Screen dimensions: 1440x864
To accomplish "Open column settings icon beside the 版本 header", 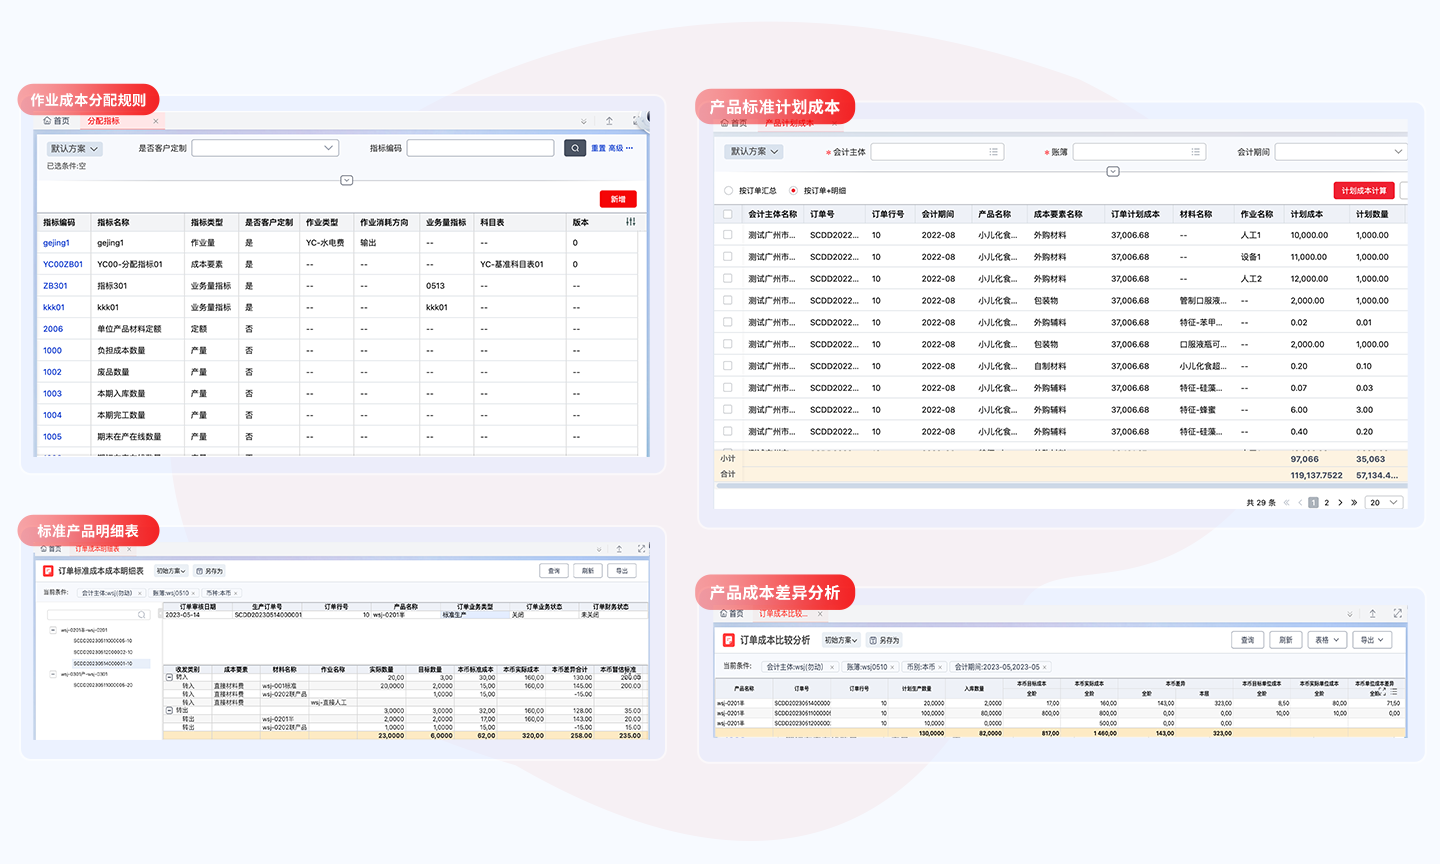I will tap(630, 222).
